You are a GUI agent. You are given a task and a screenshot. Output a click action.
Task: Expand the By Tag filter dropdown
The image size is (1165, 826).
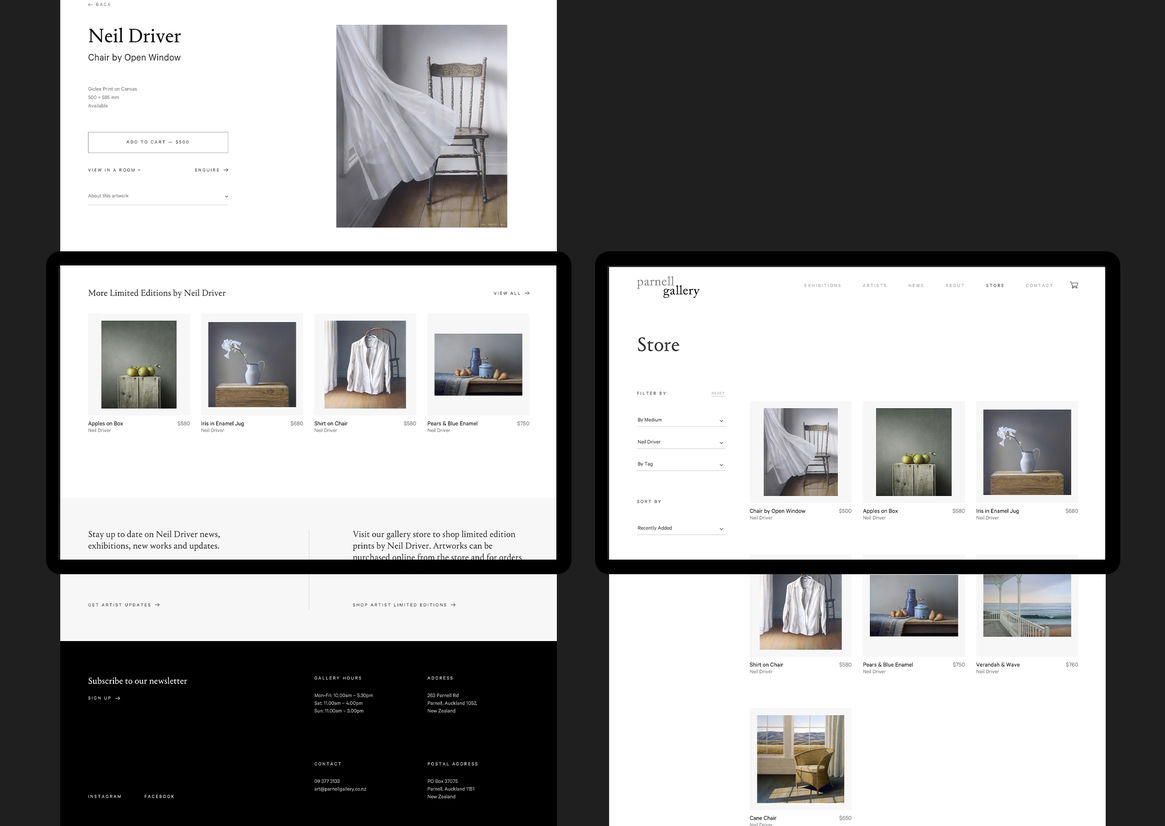(680, 464)
